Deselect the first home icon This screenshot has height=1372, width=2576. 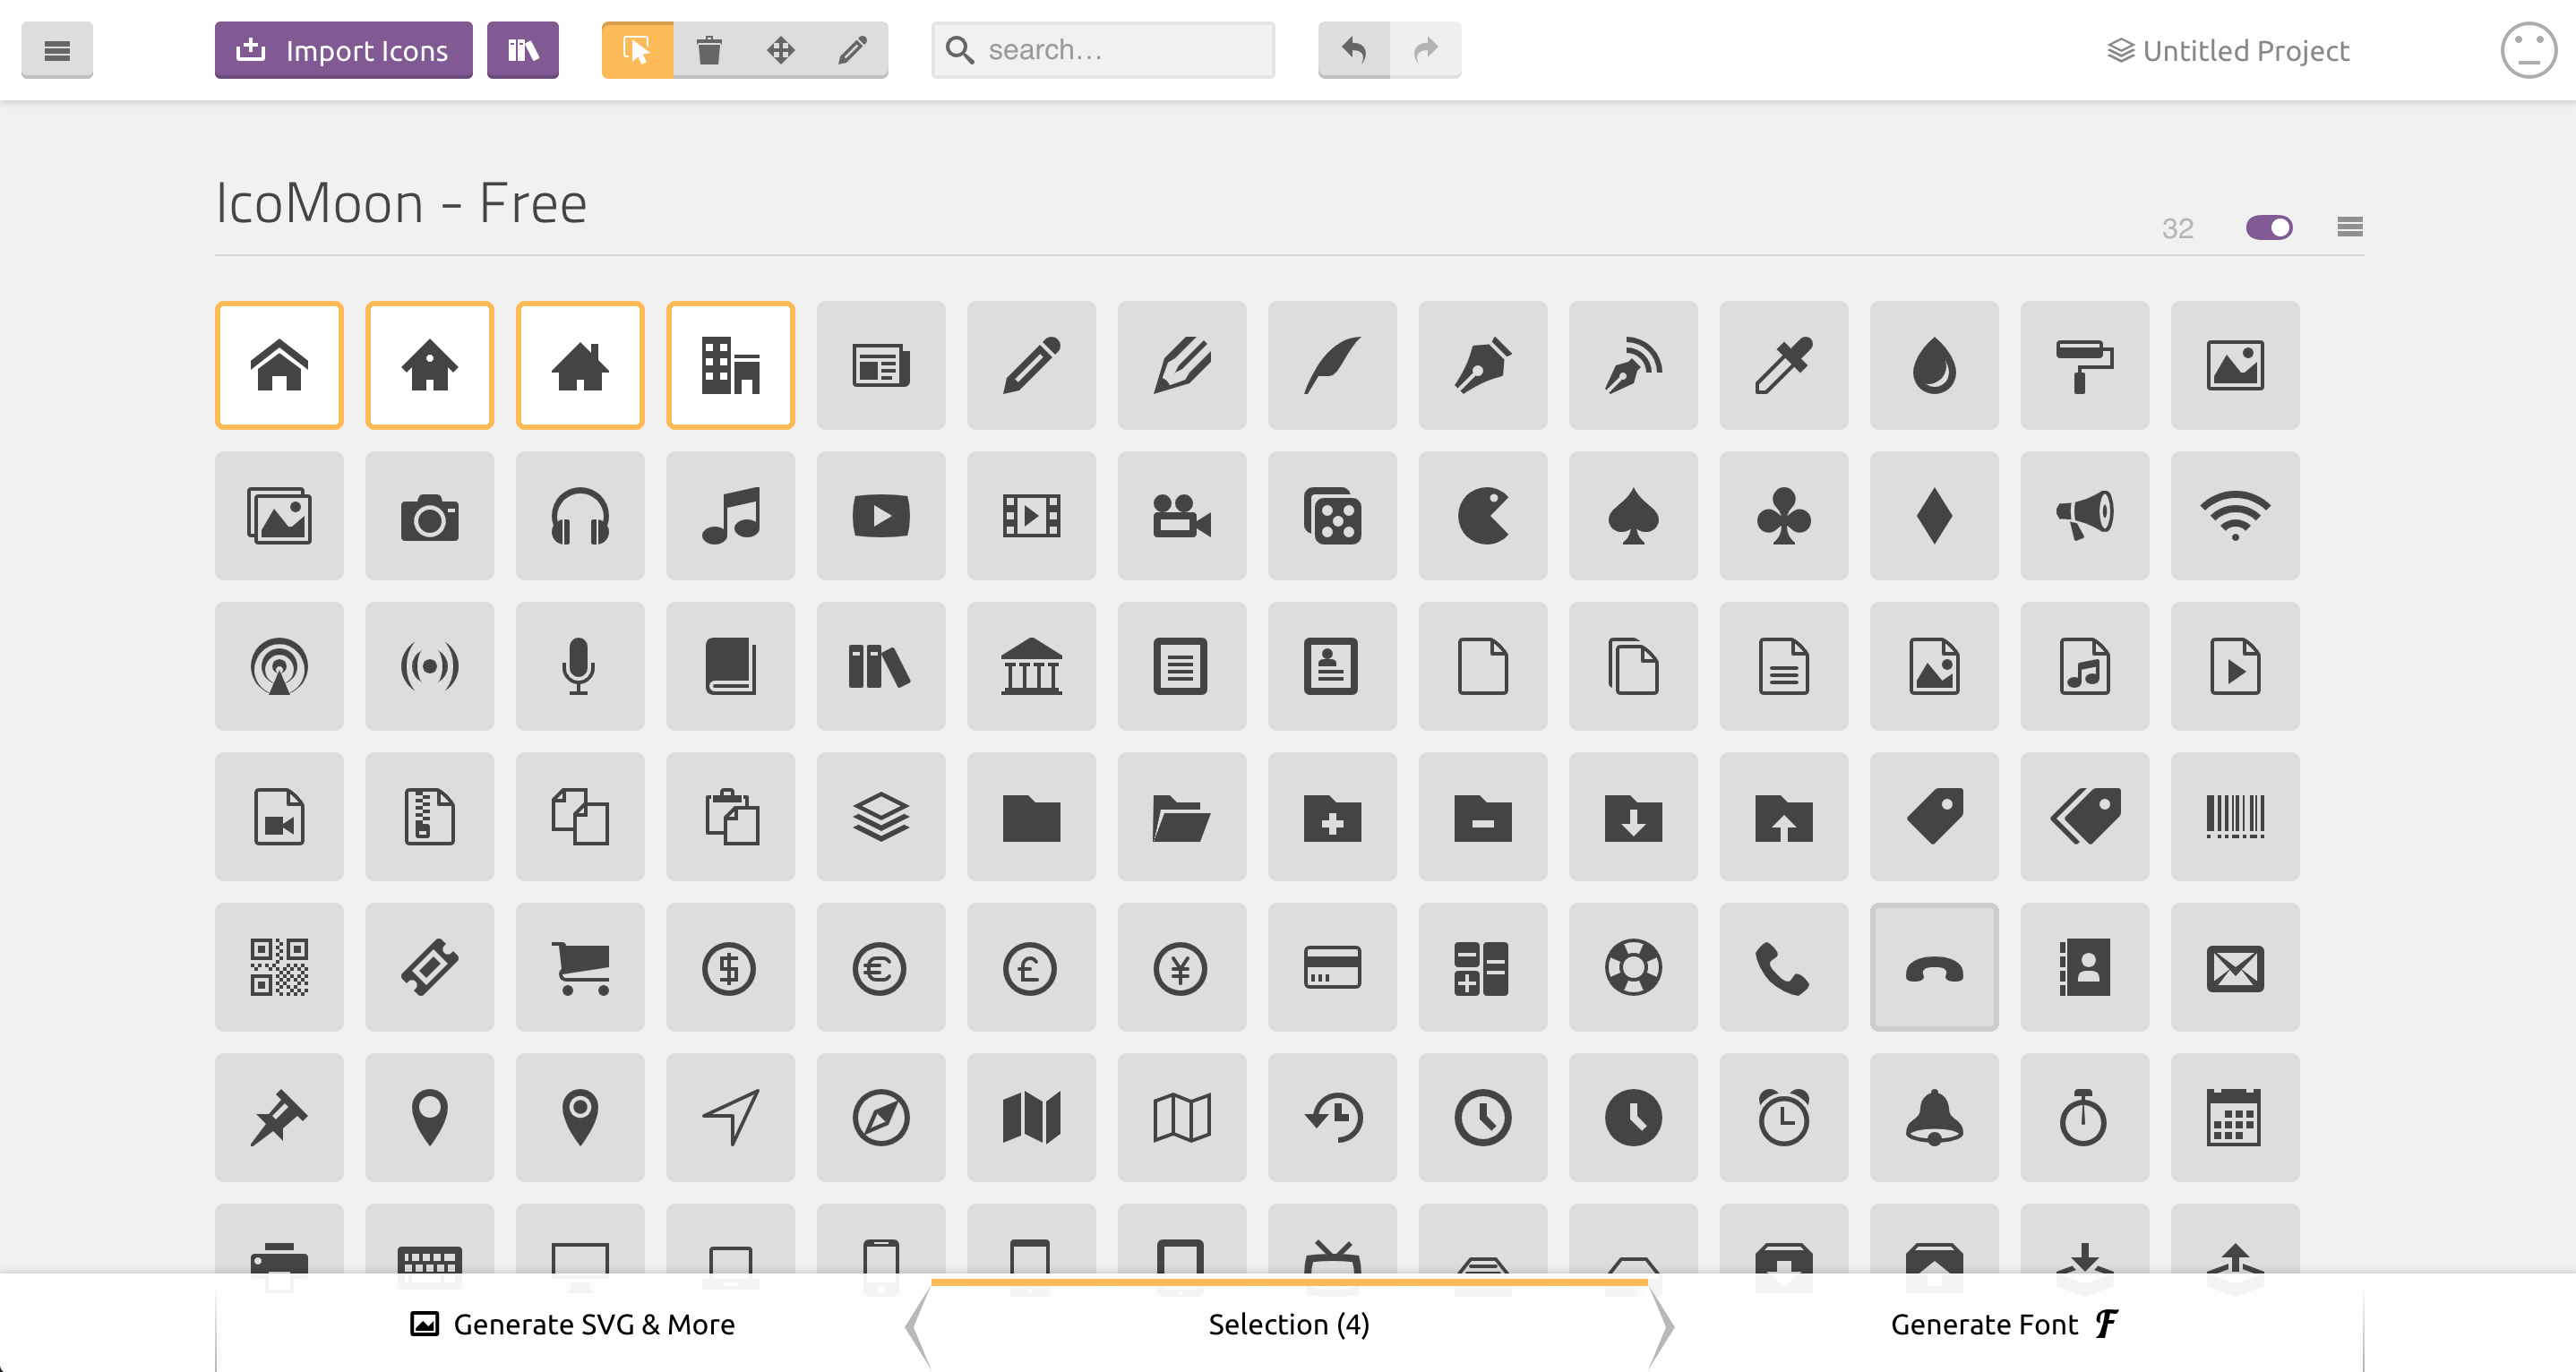279,366
